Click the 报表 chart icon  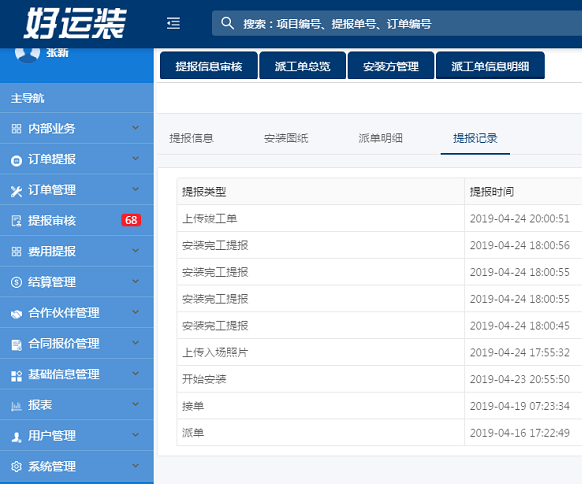(x=16, y=406)
